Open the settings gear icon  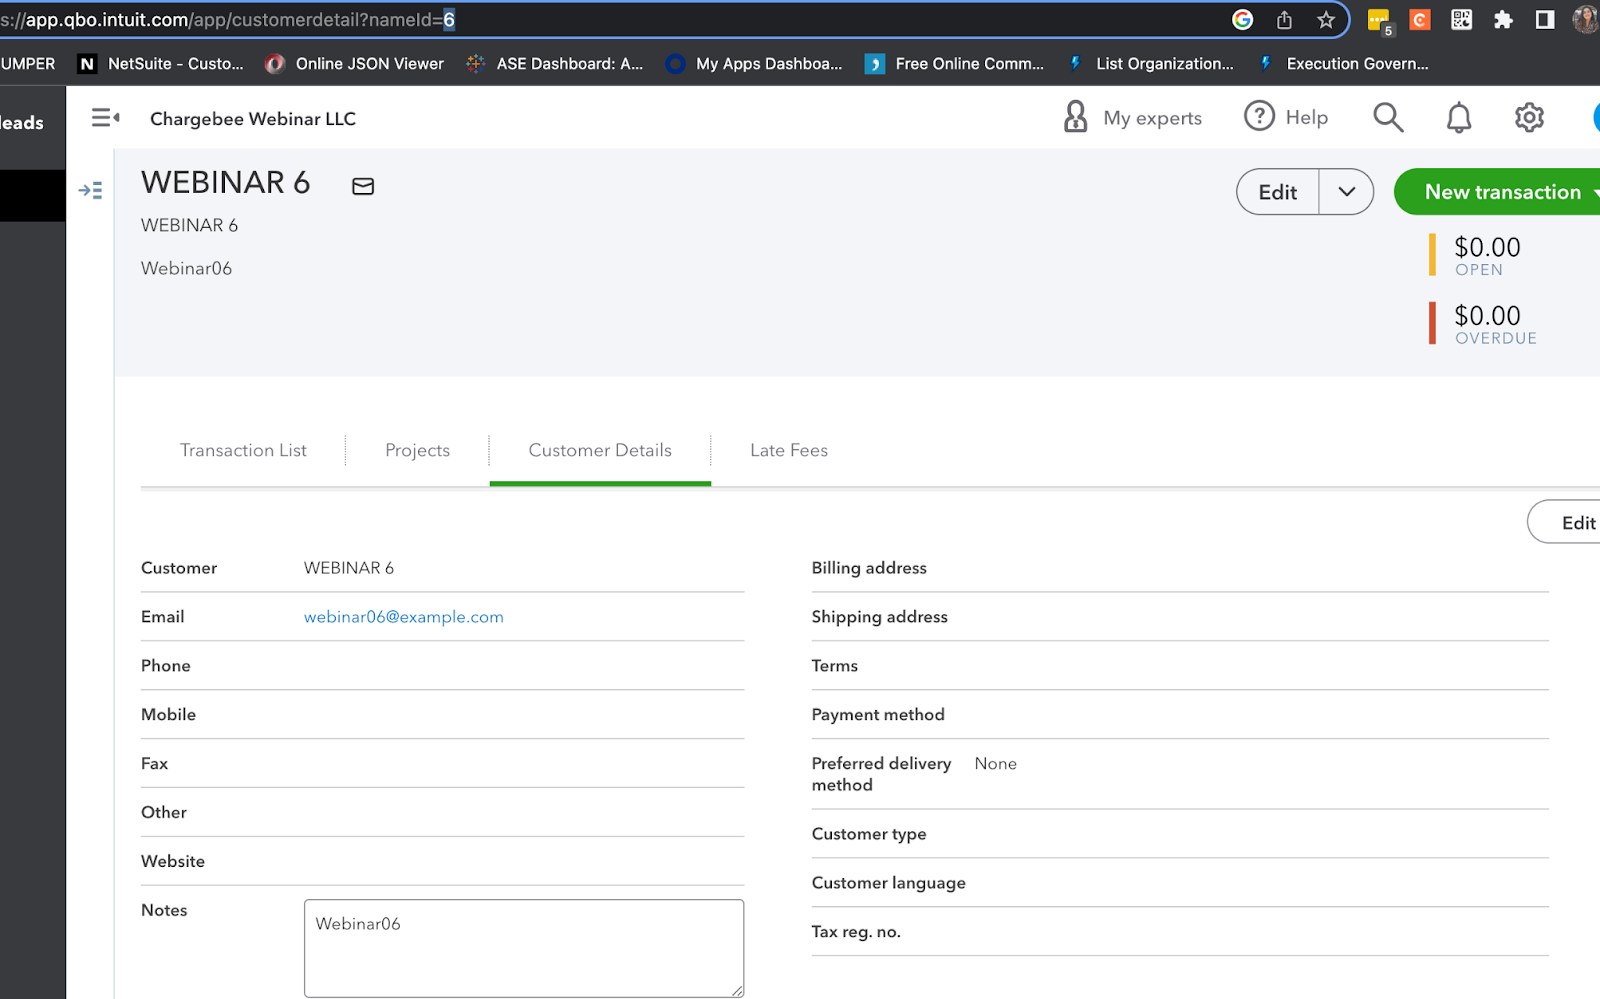[1529, 118]
